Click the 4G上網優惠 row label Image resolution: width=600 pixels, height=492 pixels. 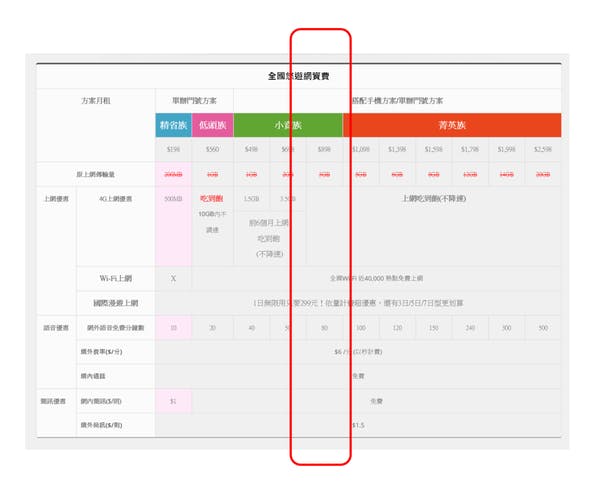pyautogui.click(x=116, y=199)
